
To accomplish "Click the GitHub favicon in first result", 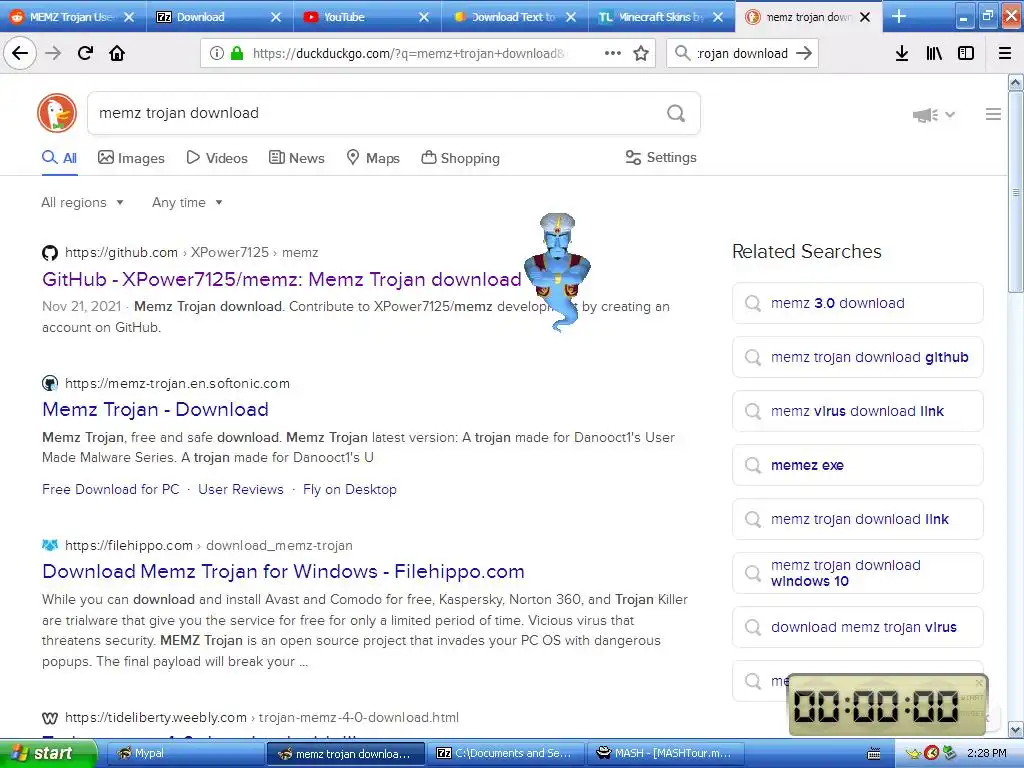I will (x=50, y=253).
